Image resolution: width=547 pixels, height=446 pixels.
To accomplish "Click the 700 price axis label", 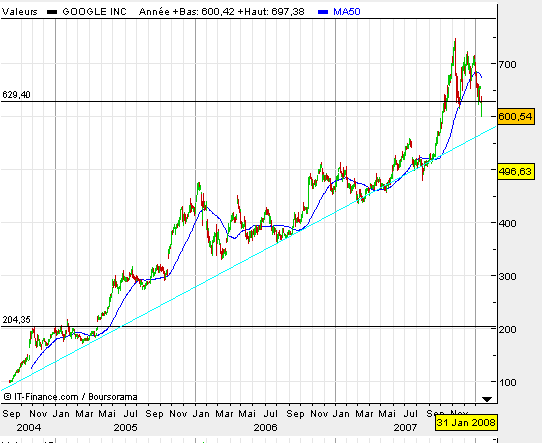I will (508, 64).
